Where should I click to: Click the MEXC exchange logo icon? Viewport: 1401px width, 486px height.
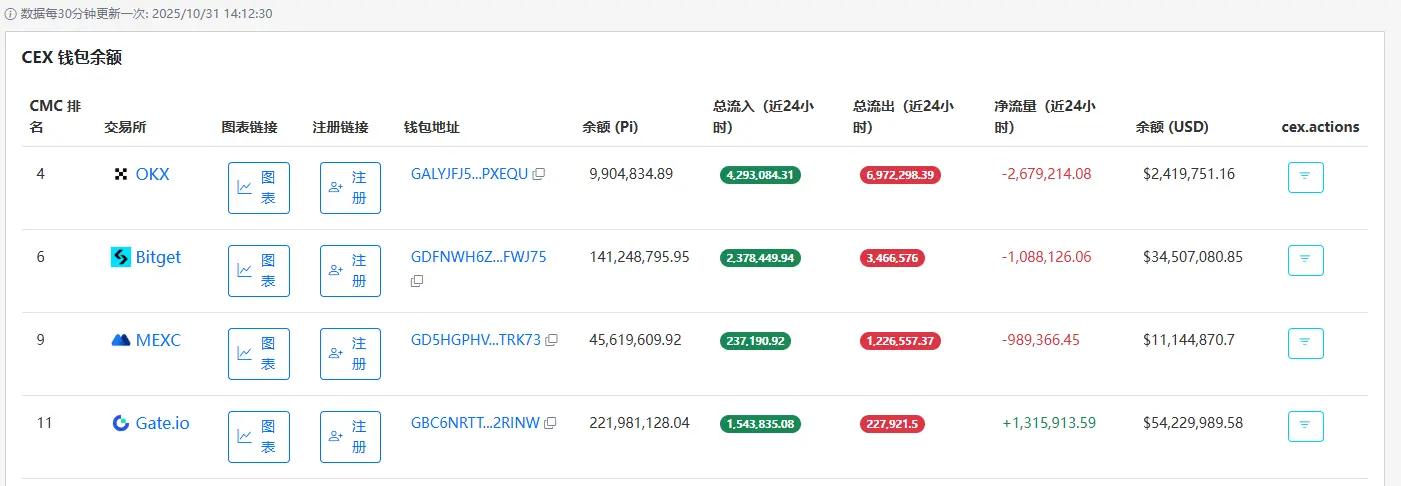120,340
